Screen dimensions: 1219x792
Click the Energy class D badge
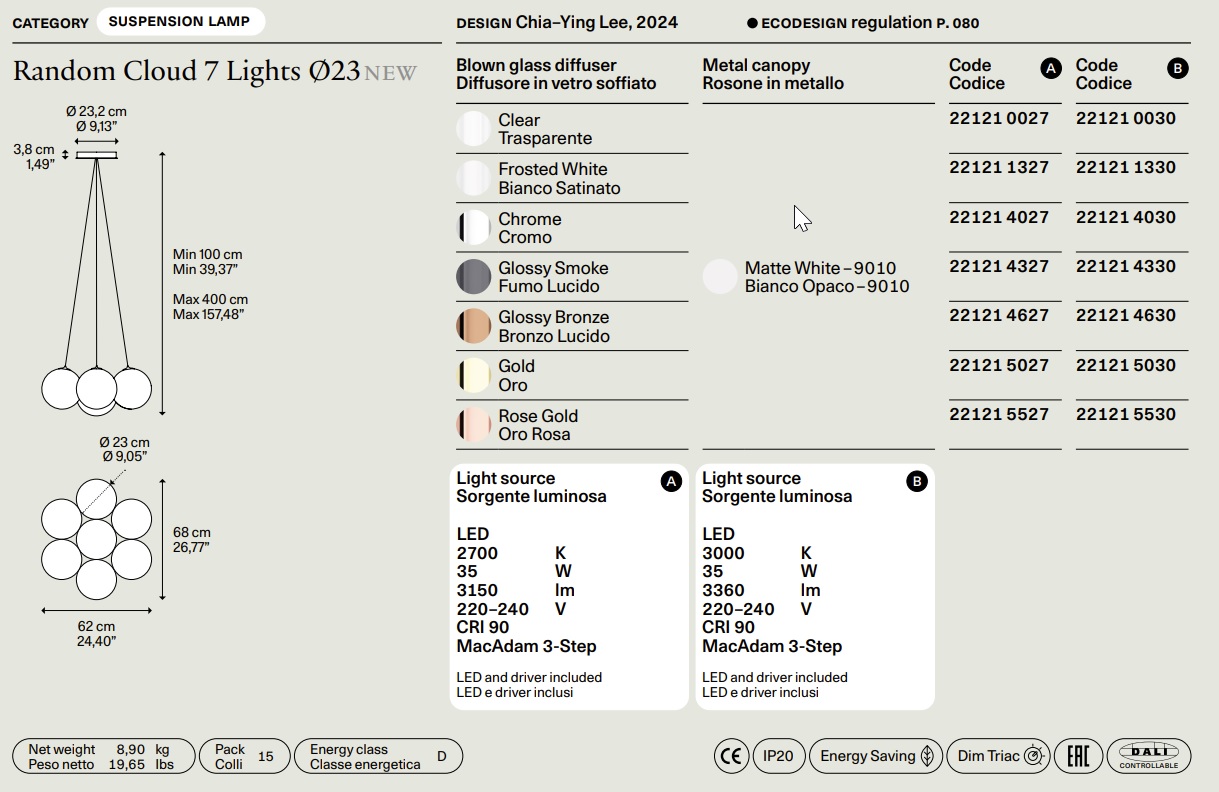[378, 757]
